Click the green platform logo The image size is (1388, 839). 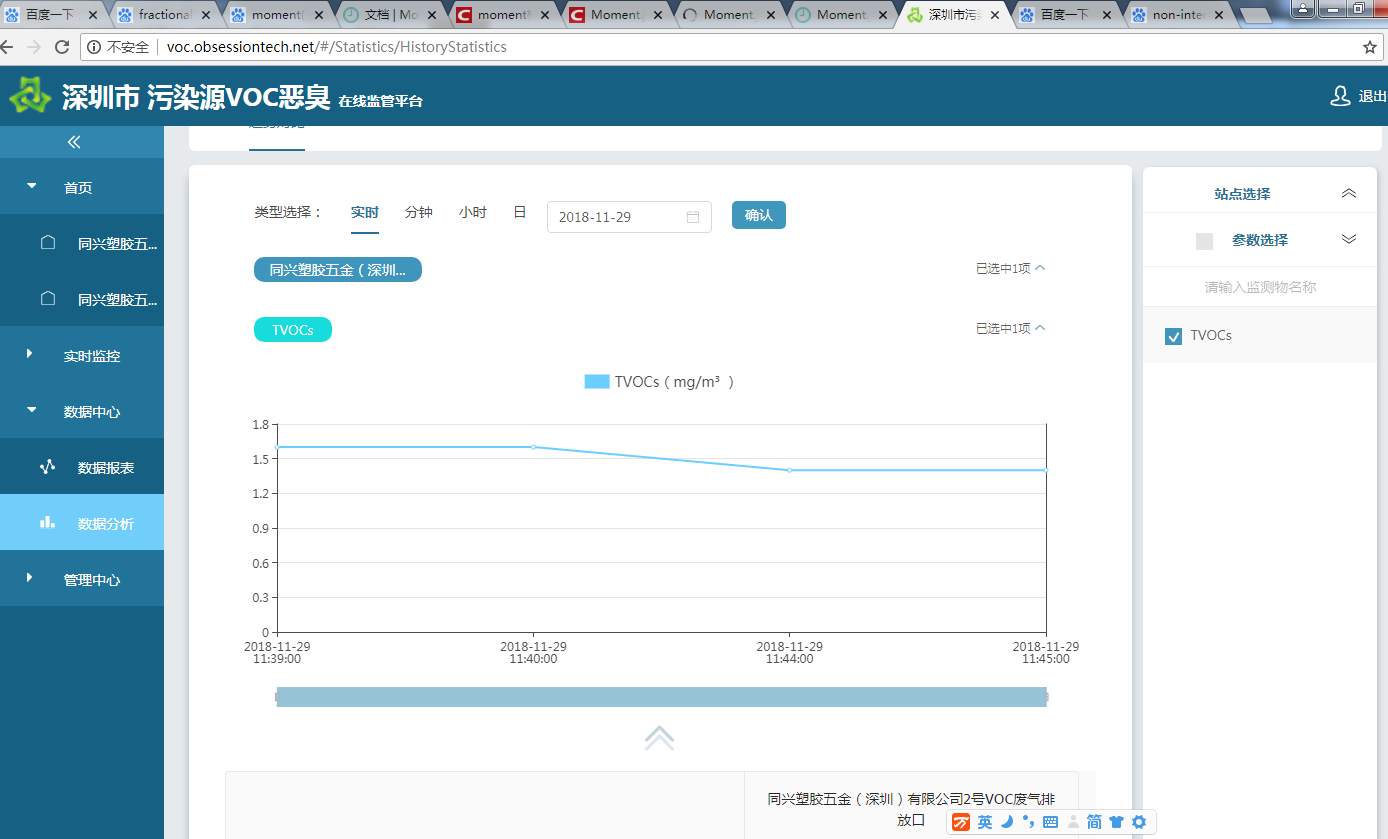pyautogui.click(x=30, y=96)
